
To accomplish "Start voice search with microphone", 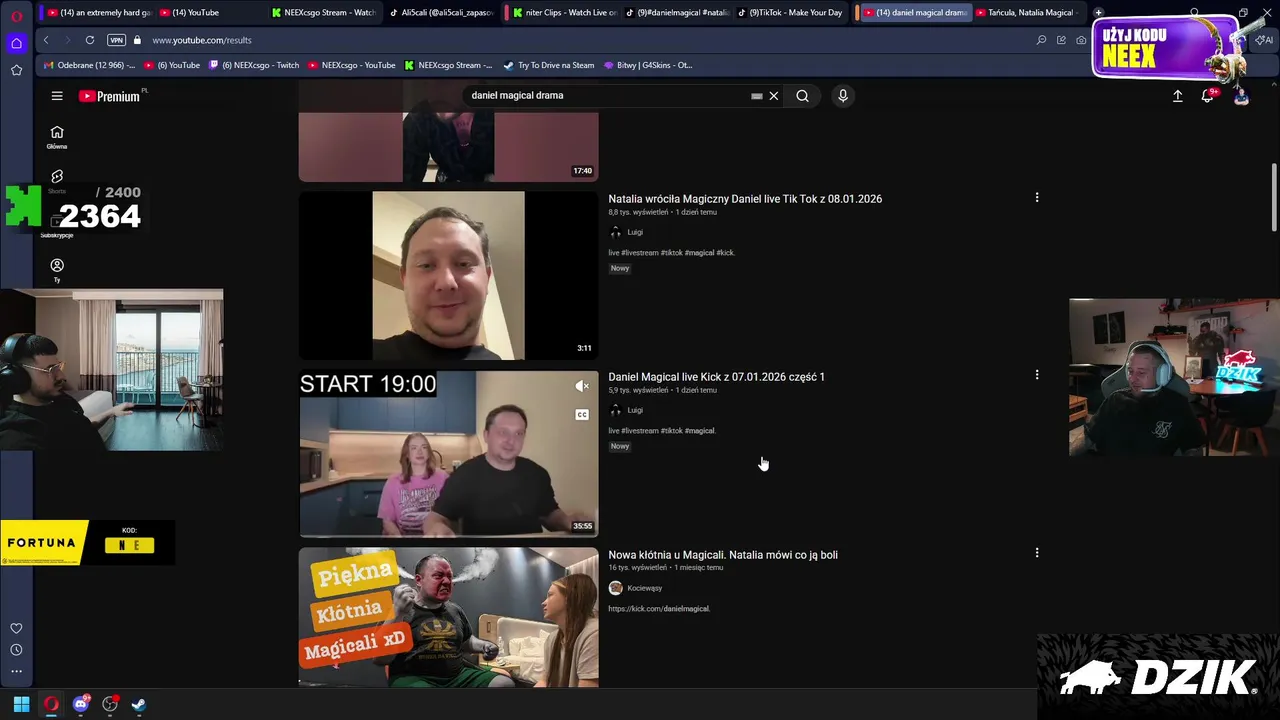I will 843,96.
